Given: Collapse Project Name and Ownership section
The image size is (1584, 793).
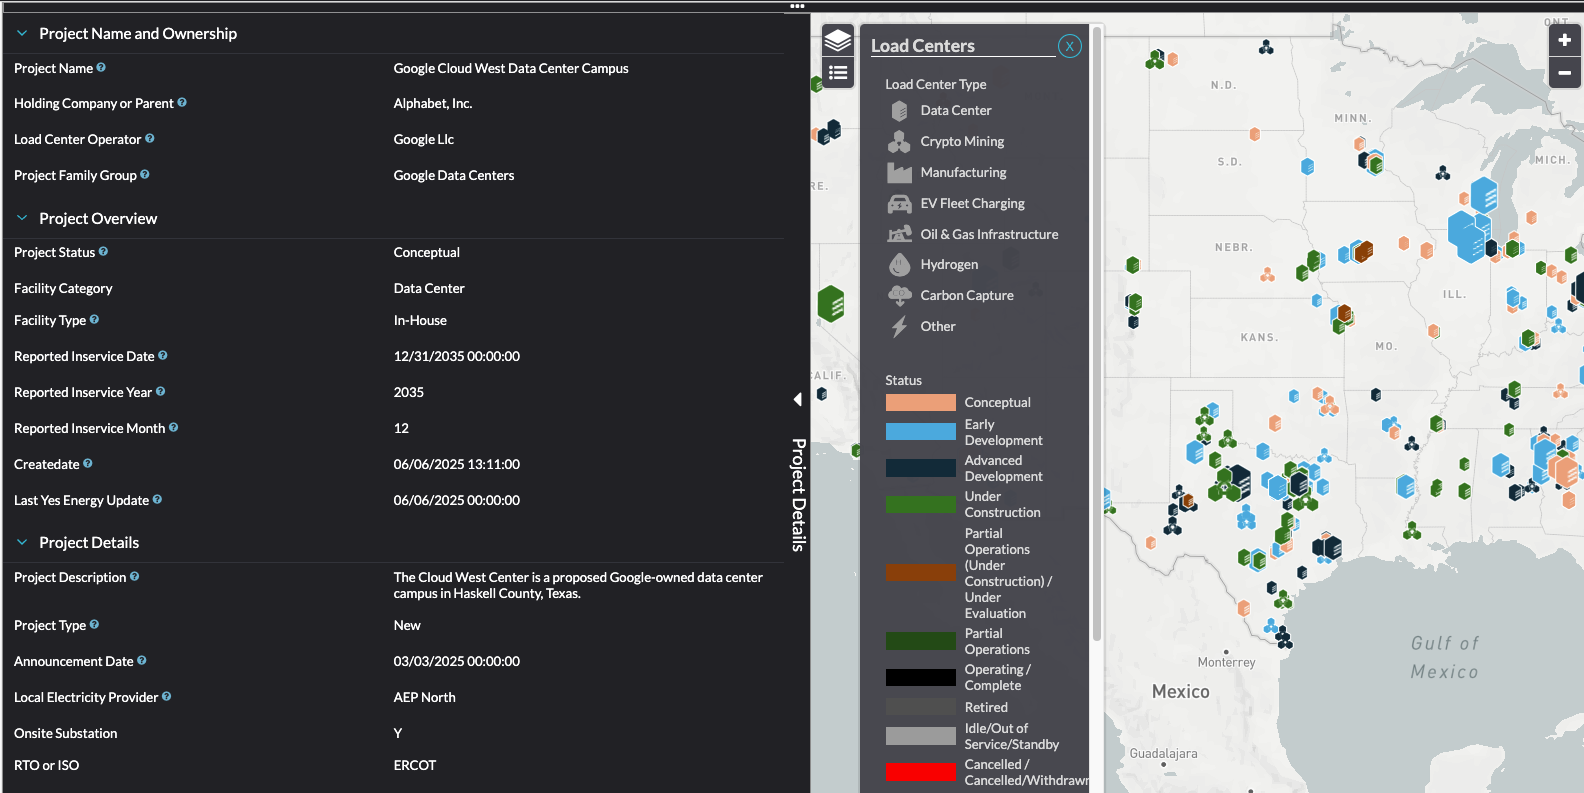Looking at the screenshot, I should coord(22,33).
